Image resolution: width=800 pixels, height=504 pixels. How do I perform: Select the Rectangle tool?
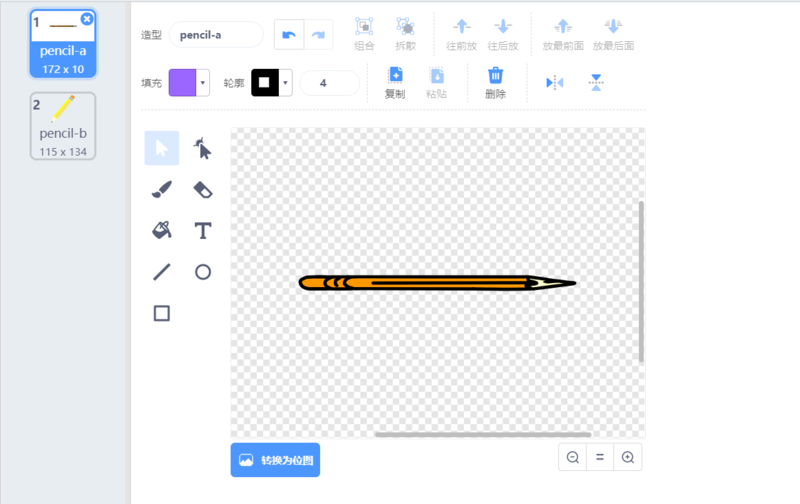point(162,313)
